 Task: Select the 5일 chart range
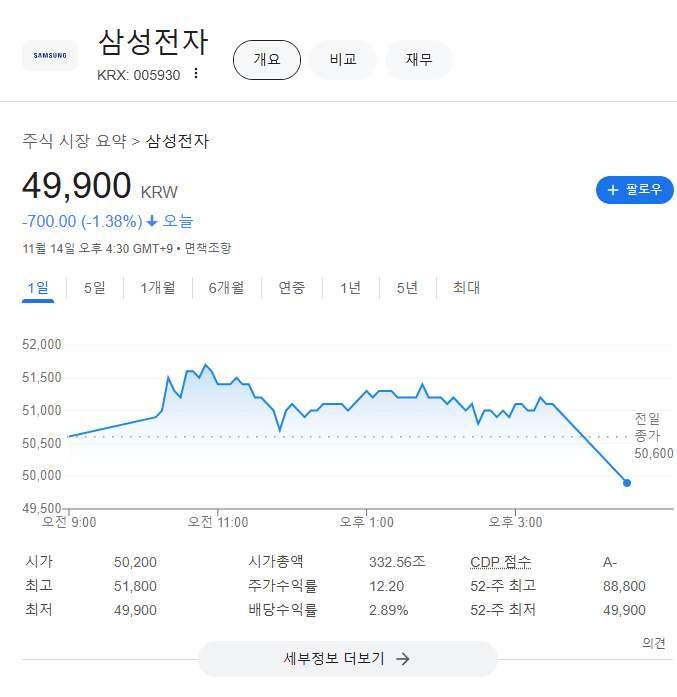pyautogui.click(x=95, y=288)
